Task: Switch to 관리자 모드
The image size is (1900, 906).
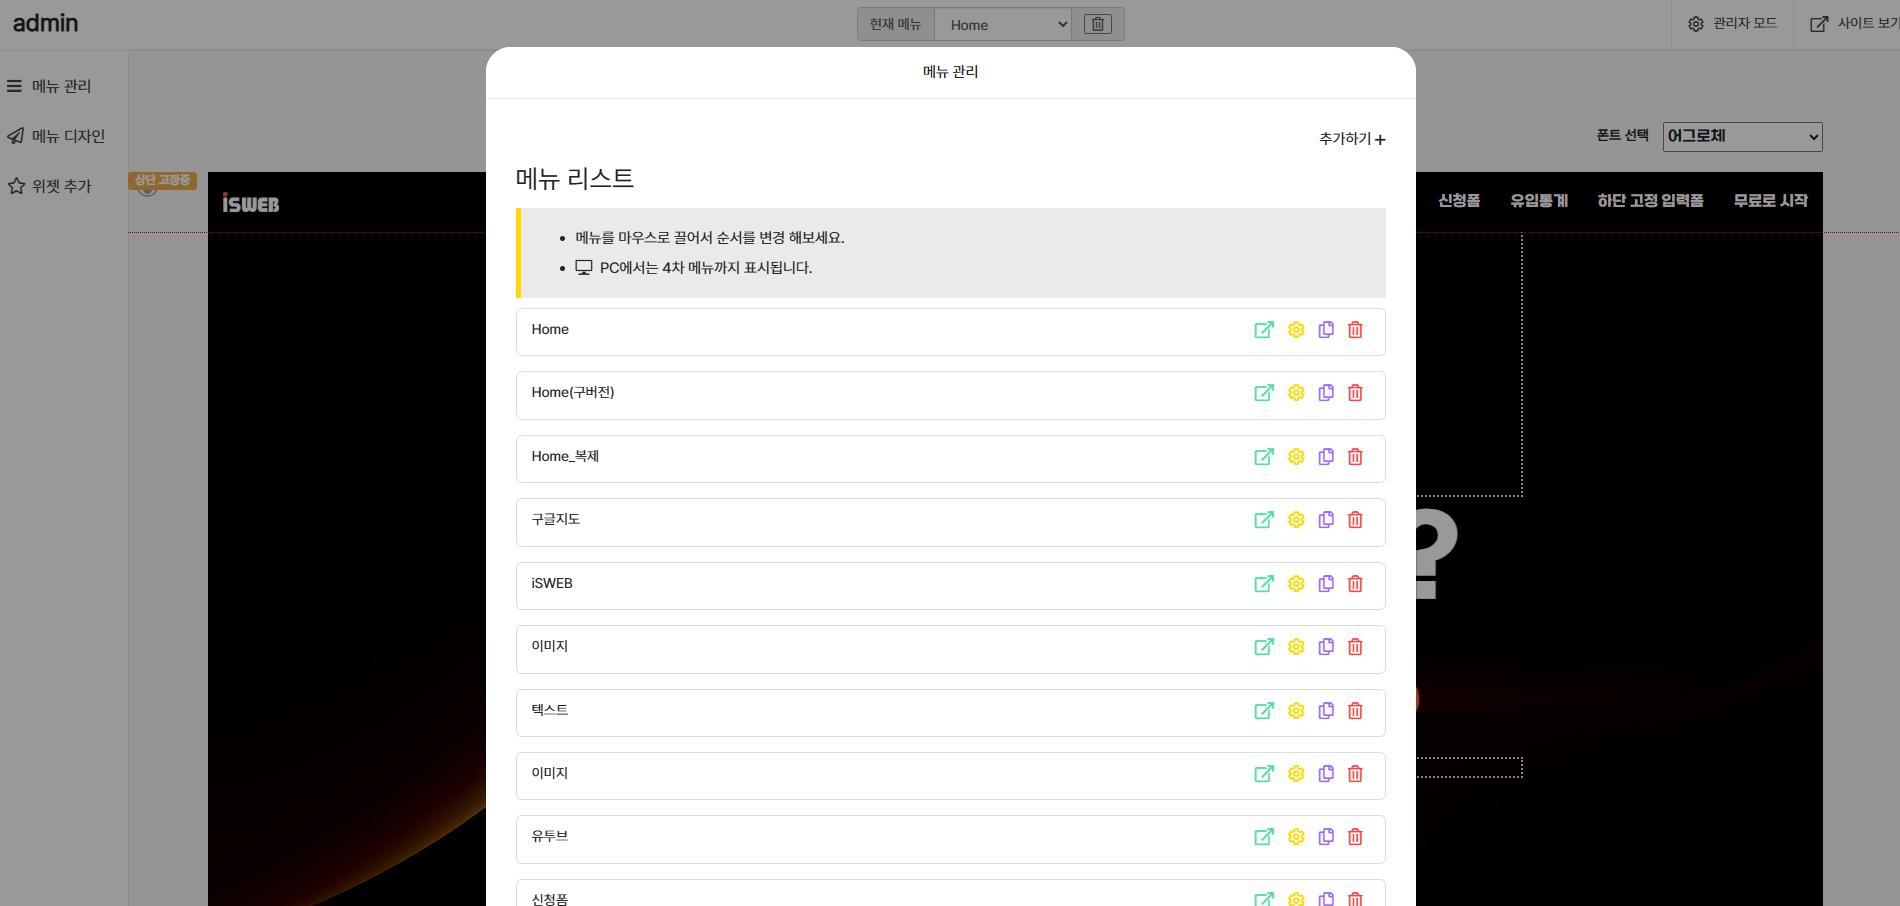Action: [1733, 23]
